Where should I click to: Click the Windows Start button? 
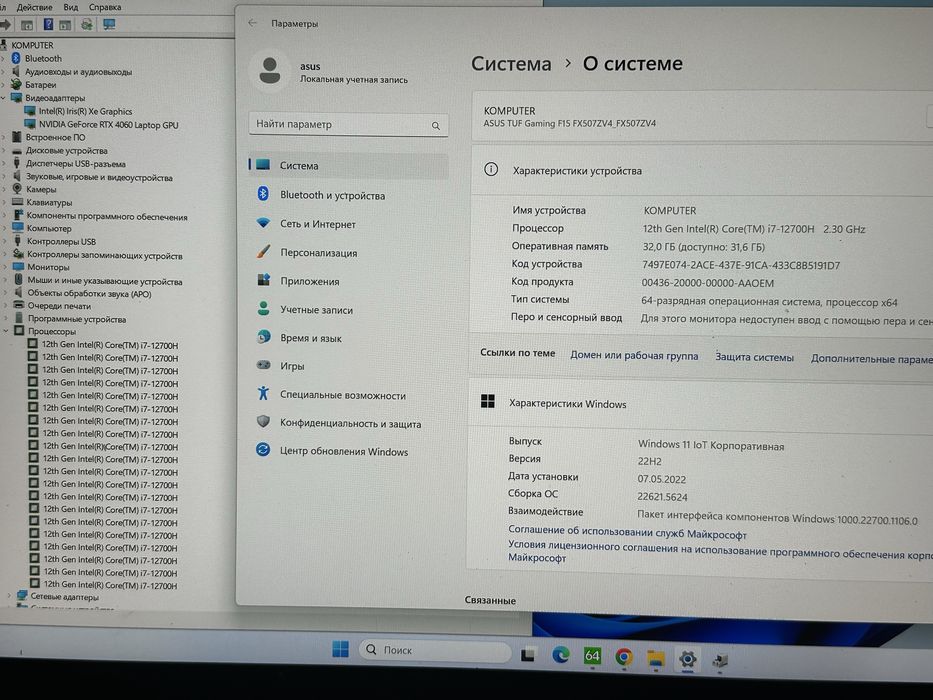point(340,649)
